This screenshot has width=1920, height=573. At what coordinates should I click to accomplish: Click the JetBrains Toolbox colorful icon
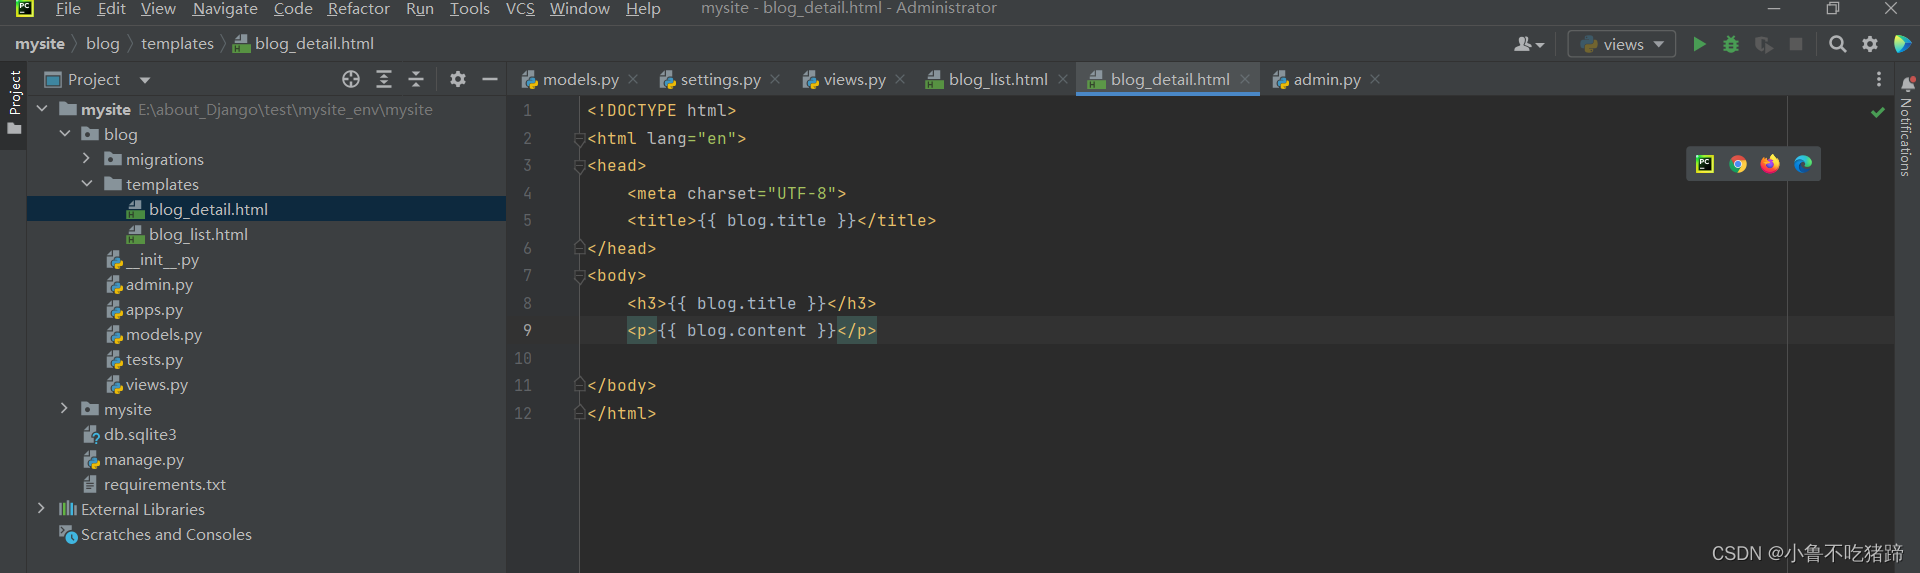point(1903,44)
